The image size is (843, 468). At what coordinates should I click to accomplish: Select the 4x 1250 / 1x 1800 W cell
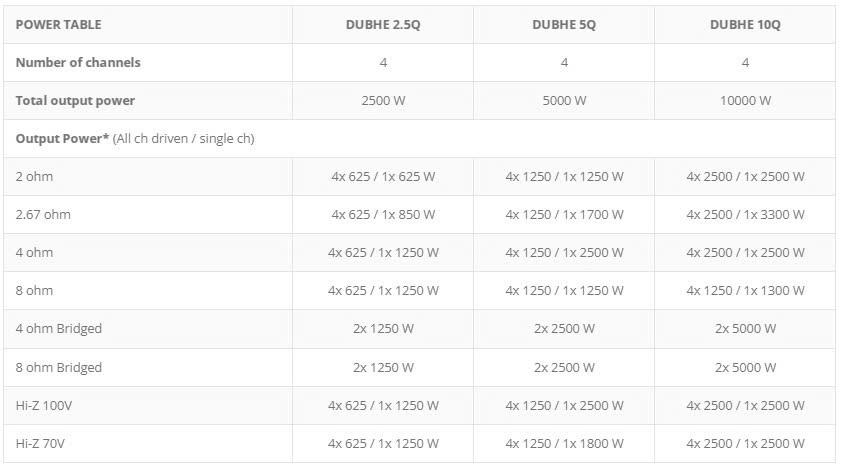point(564,443)
